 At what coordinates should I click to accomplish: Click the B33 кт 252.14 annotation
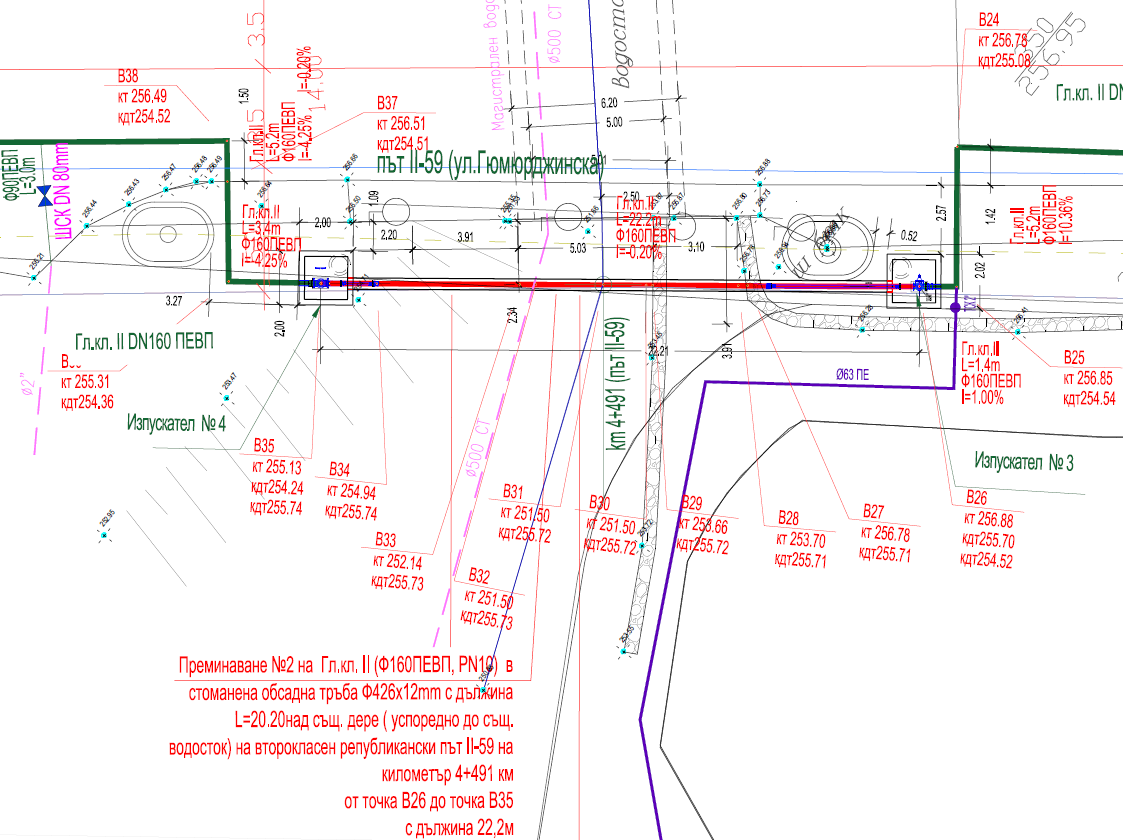tap(398, 561)
